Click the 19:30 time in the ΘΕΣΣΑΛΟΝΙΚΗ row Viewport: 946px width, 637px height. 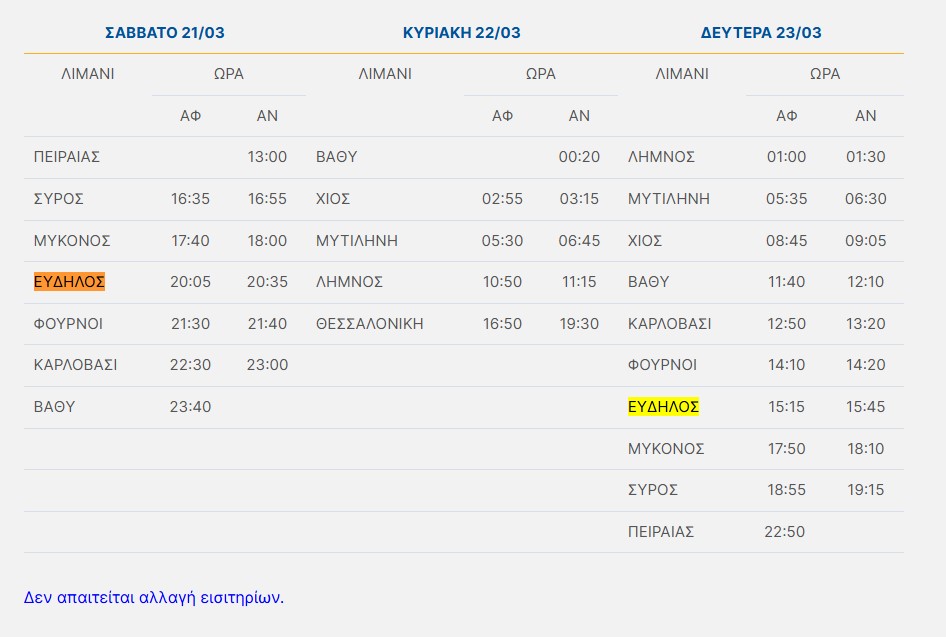pos(579,324)
